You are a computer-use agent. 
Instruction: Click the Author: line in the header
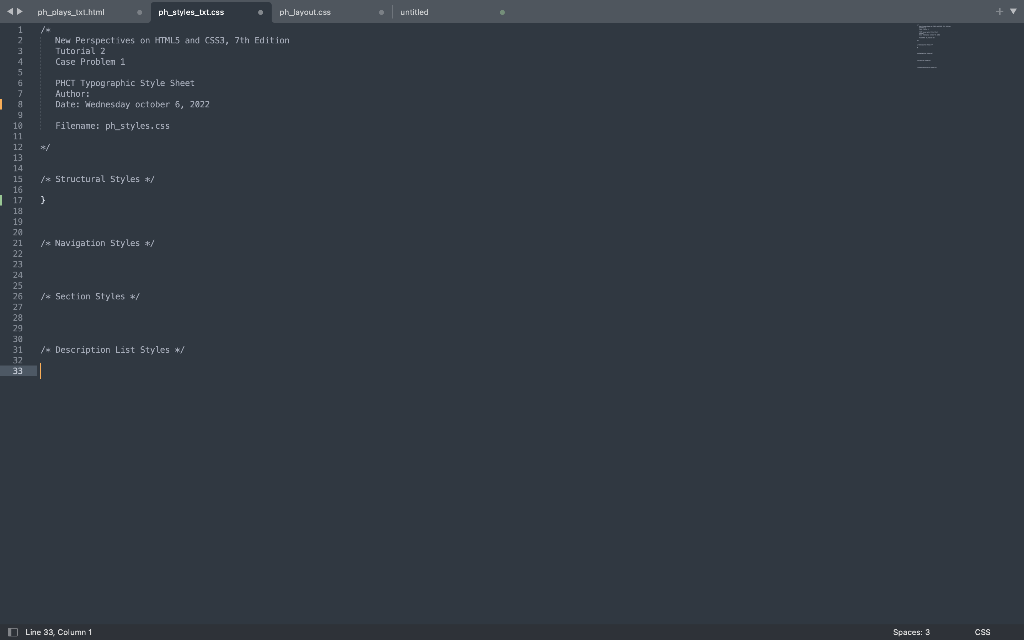coord(72,94)
